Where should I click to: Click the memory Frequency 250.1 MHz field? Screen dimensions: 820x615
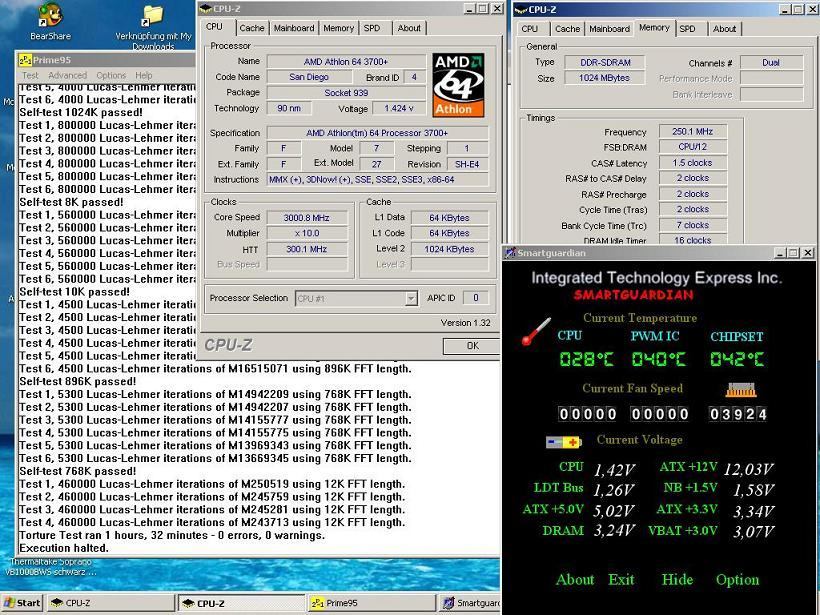[x=692, y=132]
